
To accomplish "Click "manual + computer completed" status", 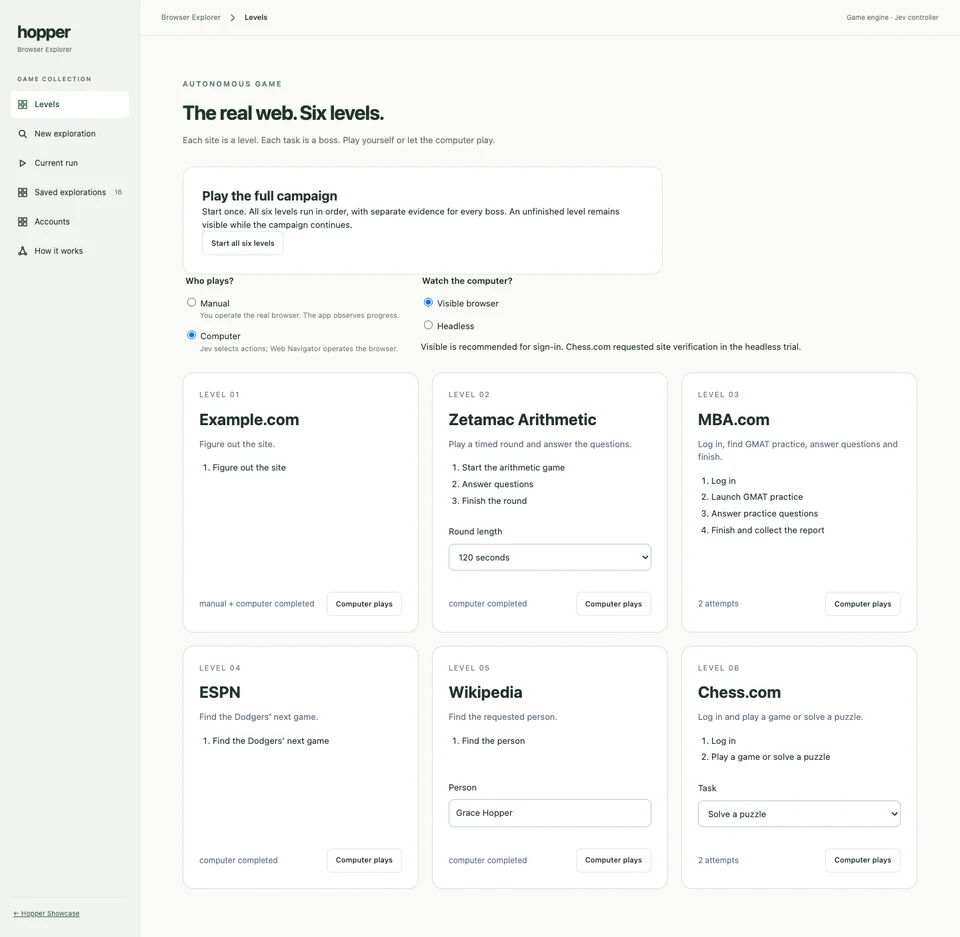I will point(257,604).
